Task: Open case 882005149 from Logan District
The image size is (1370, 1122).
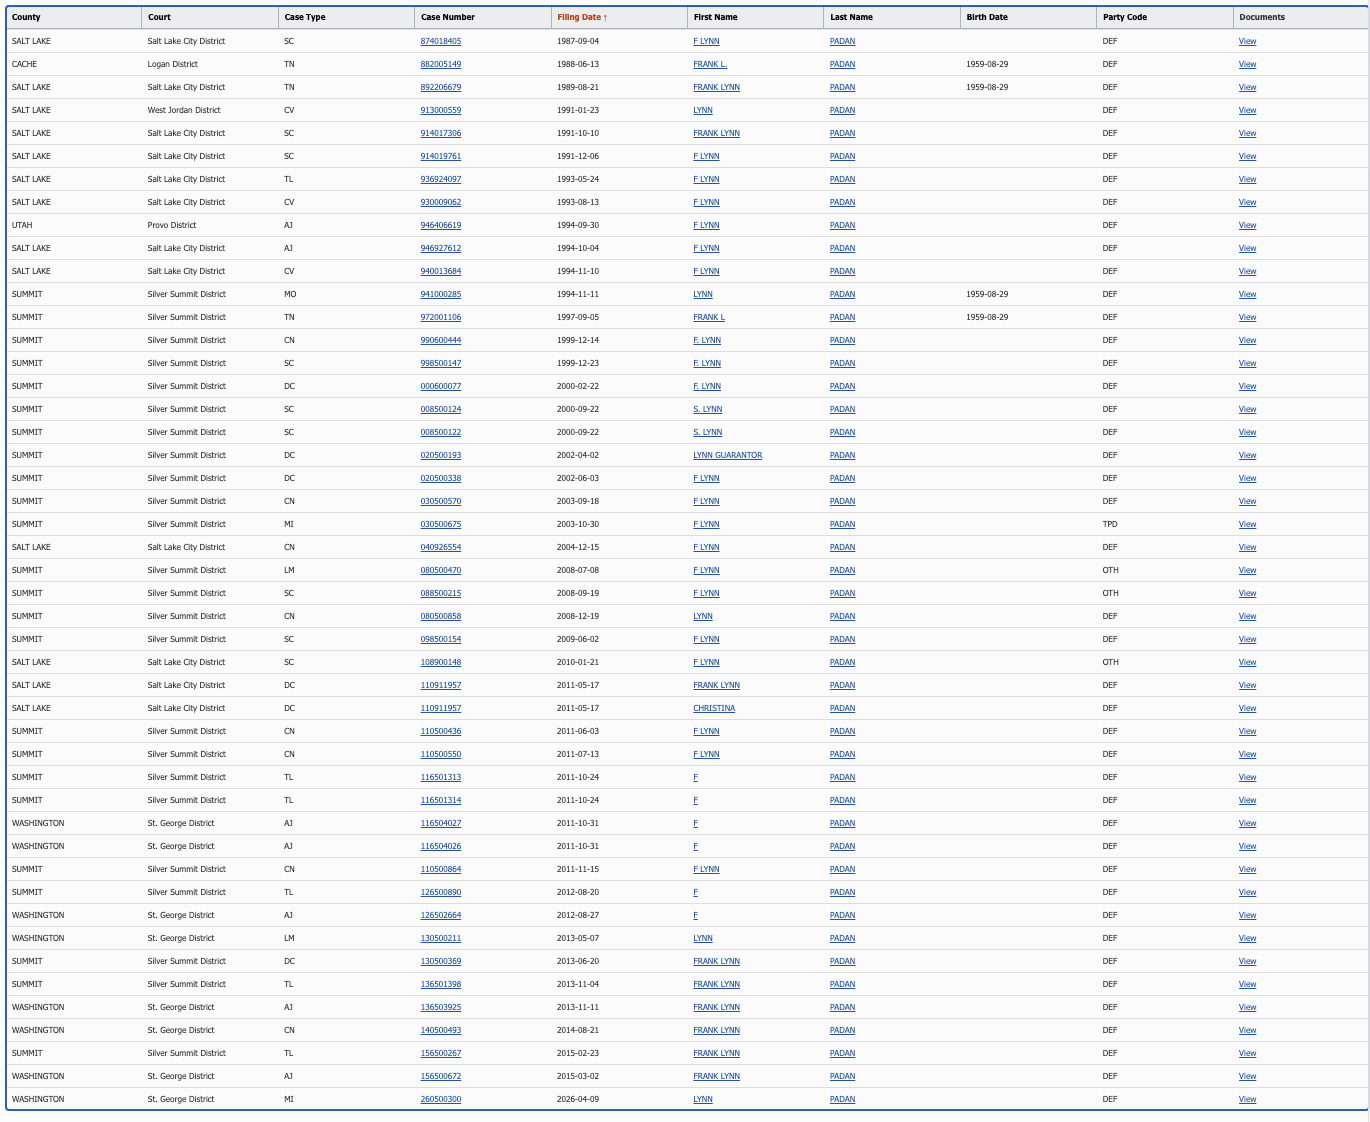Action: pos(440,64)
